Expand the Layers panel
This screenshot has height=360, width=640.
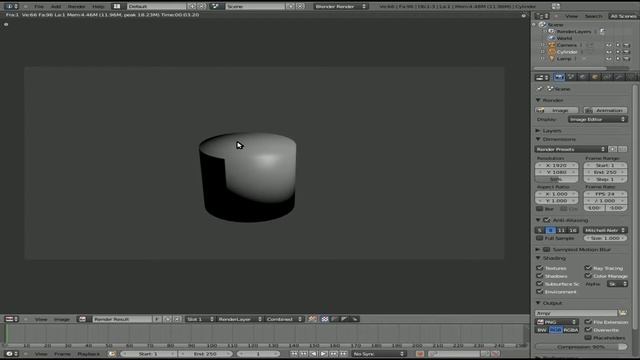[538, 131]
